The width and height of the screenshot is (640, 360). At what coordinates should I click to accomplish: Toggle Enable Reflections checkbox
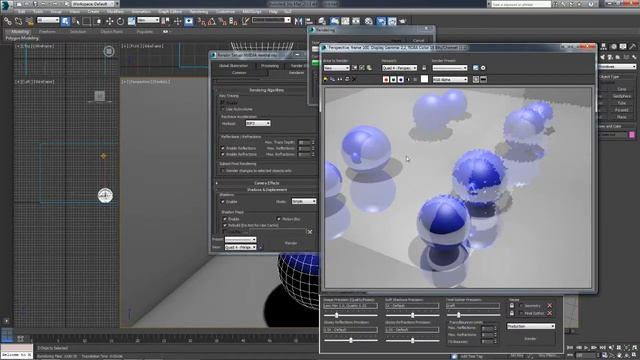[x=223, y=148]
